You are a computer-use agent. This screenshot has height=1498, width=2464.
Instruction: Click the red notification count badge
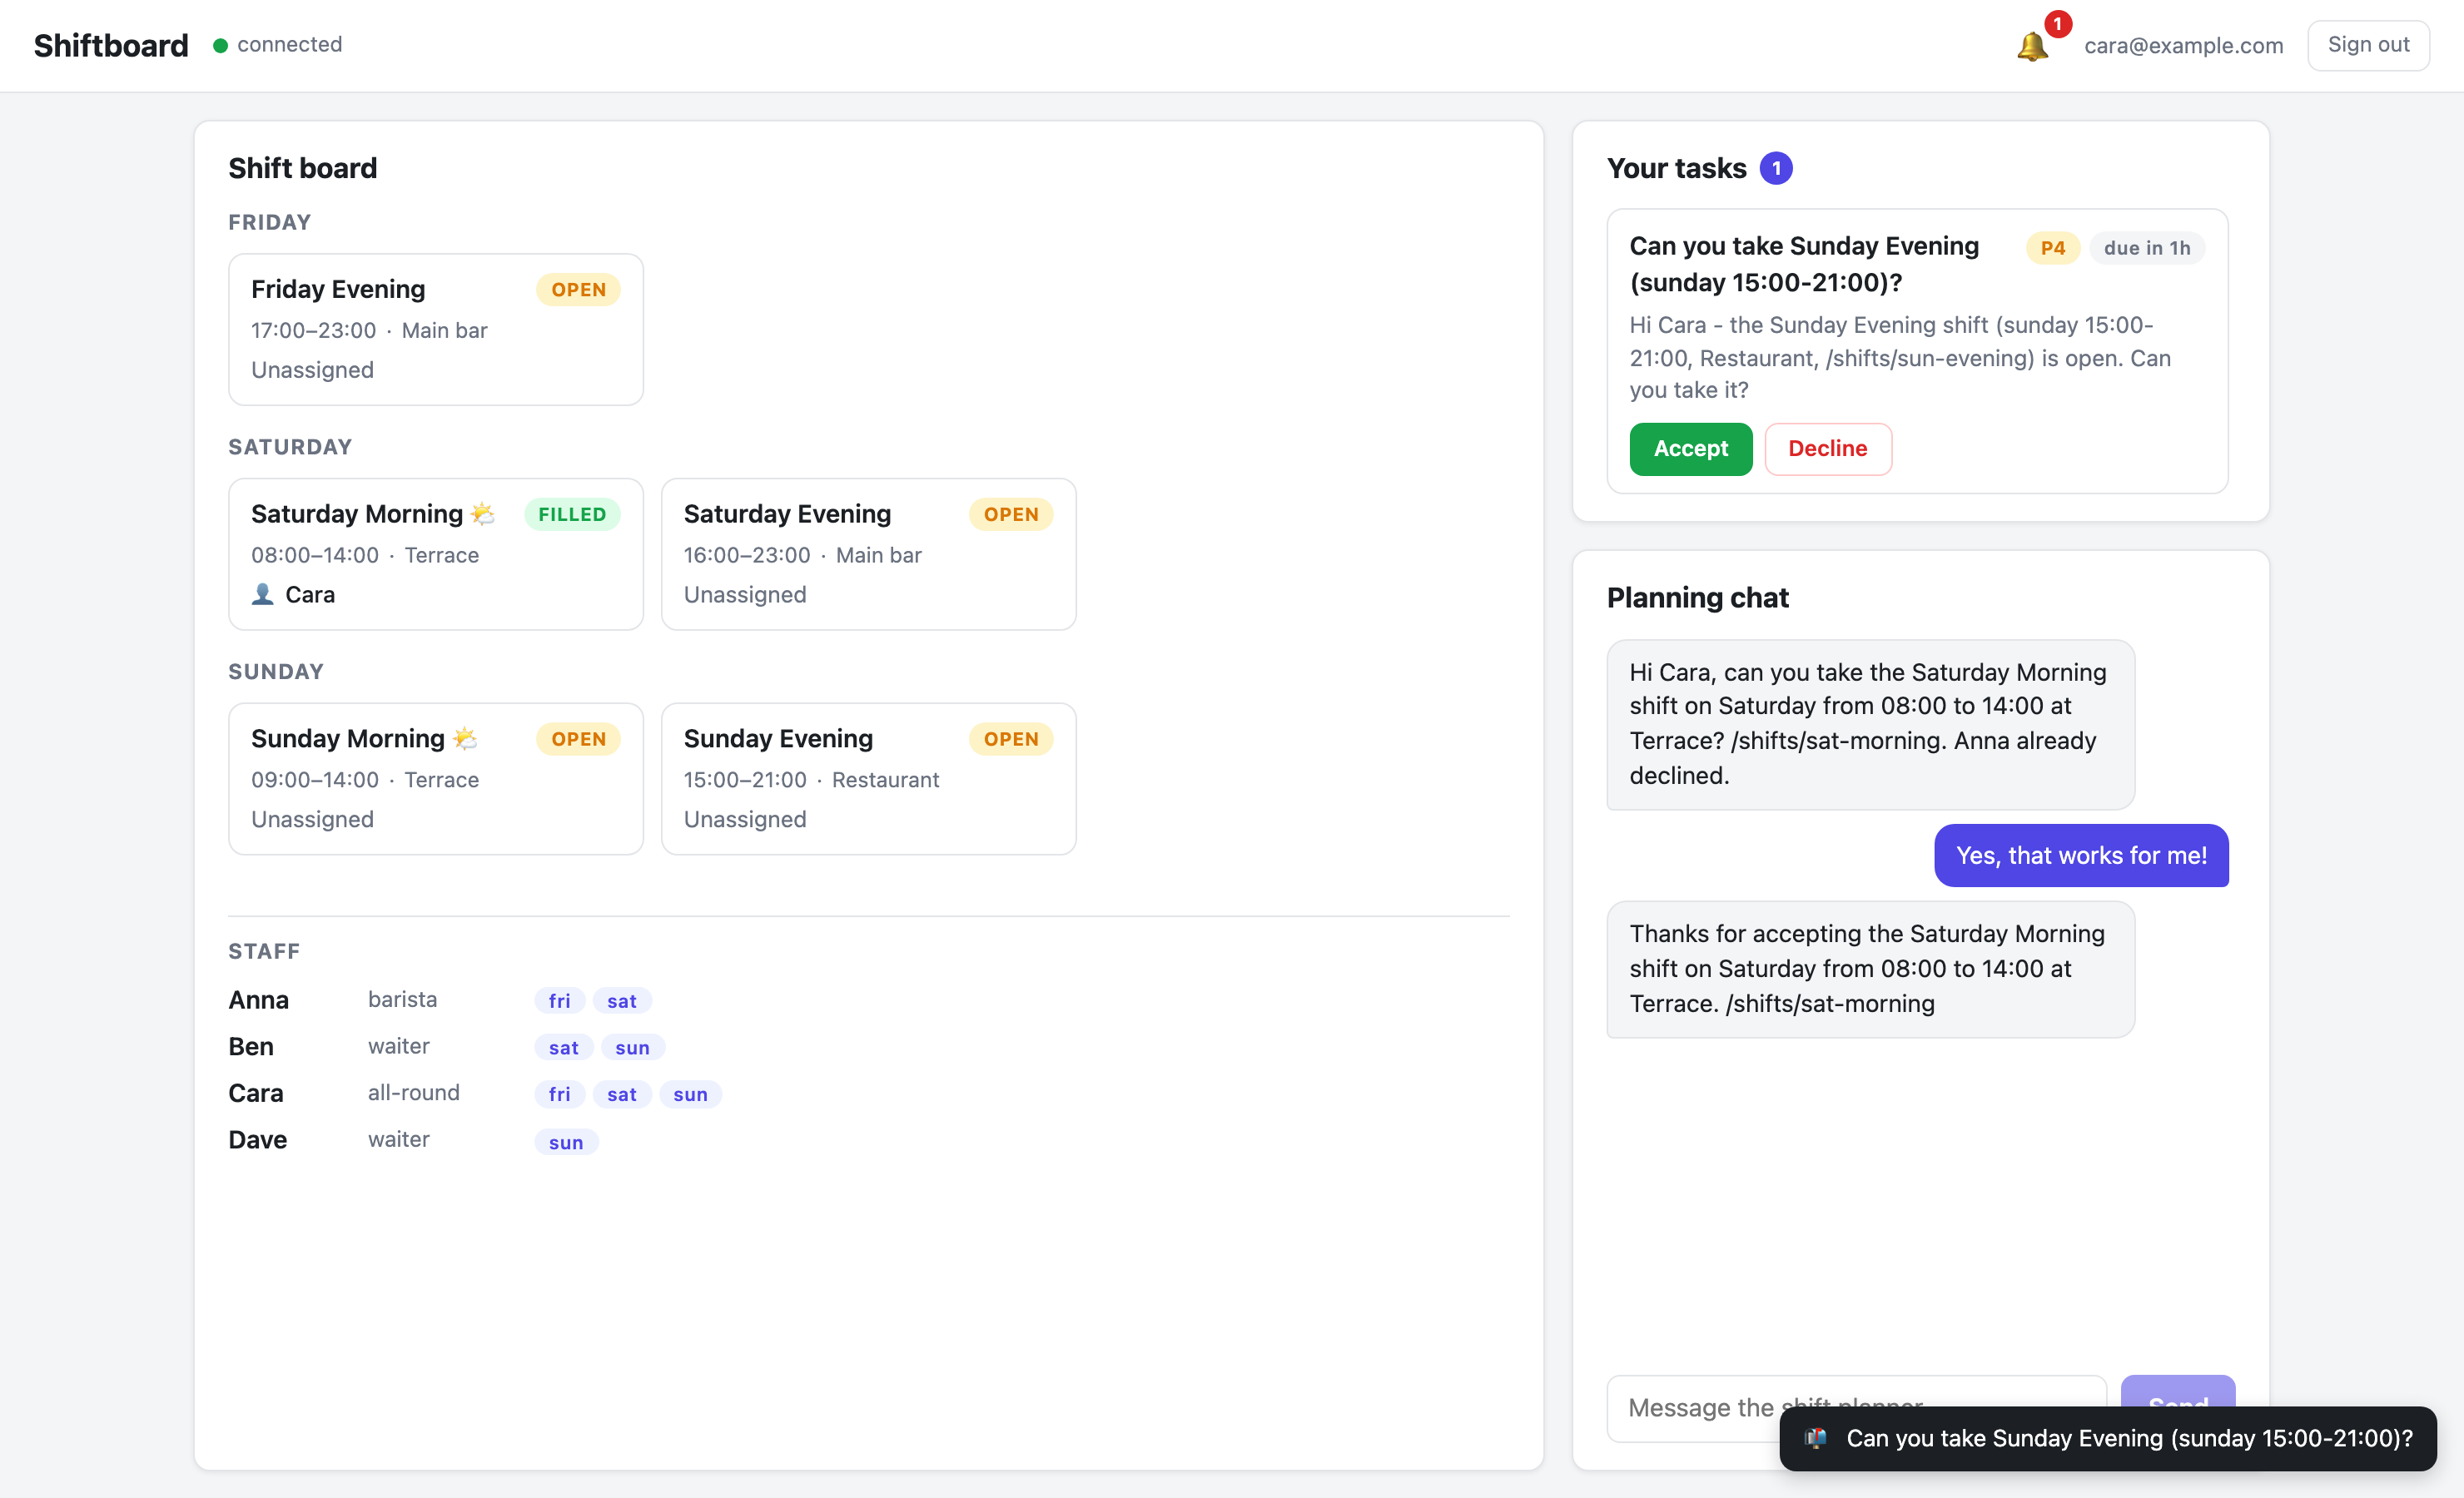[x=2057, y=23]
